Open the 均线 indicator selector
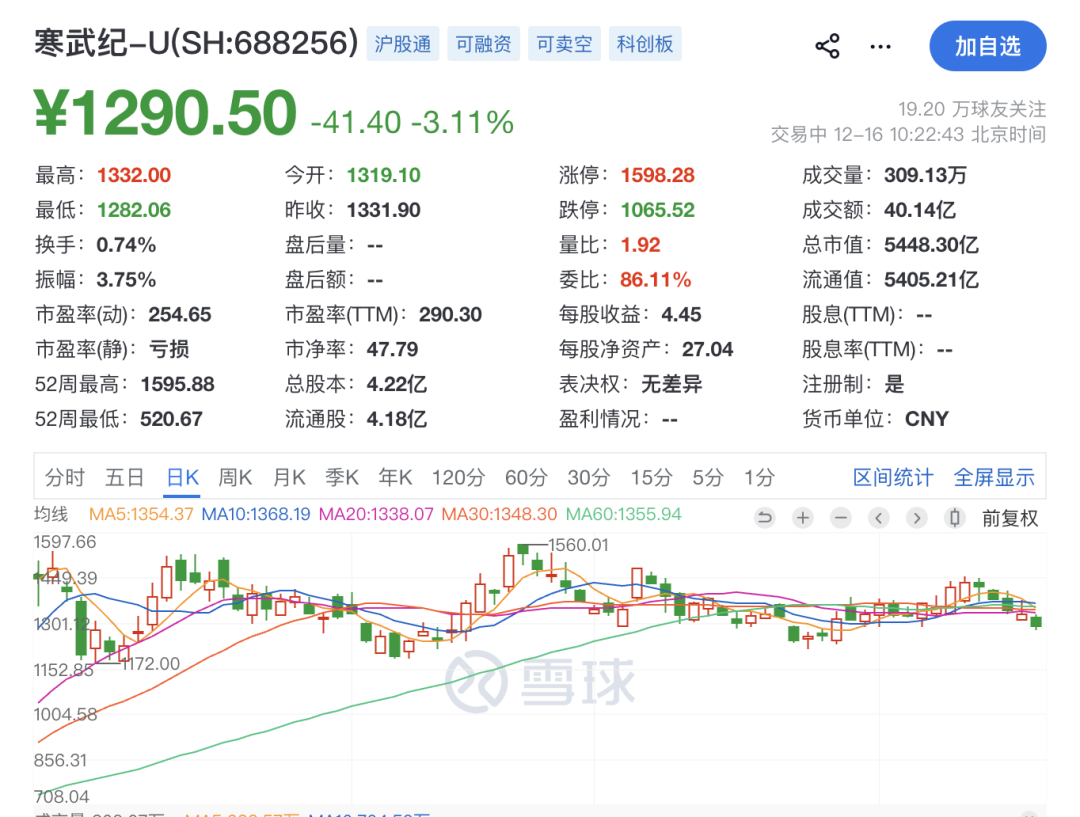The width and height of the screenshot is (1080, 817). pos(51,515)
